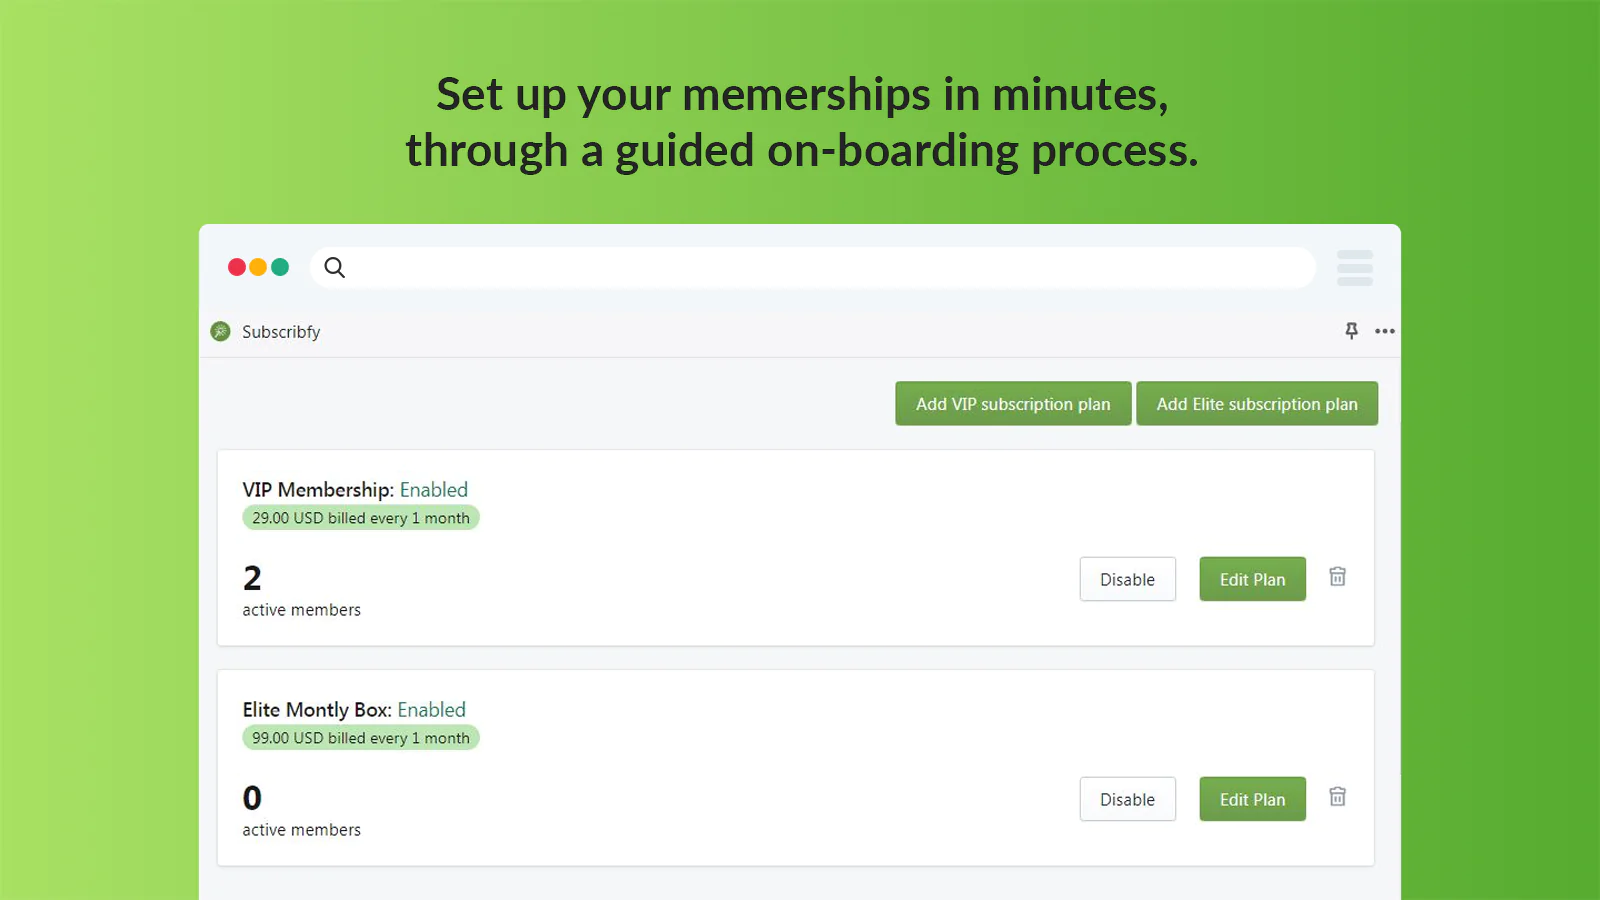Click the yellow window dot
The width and height of the screenshot is (1600, 900).
[258, 267]
